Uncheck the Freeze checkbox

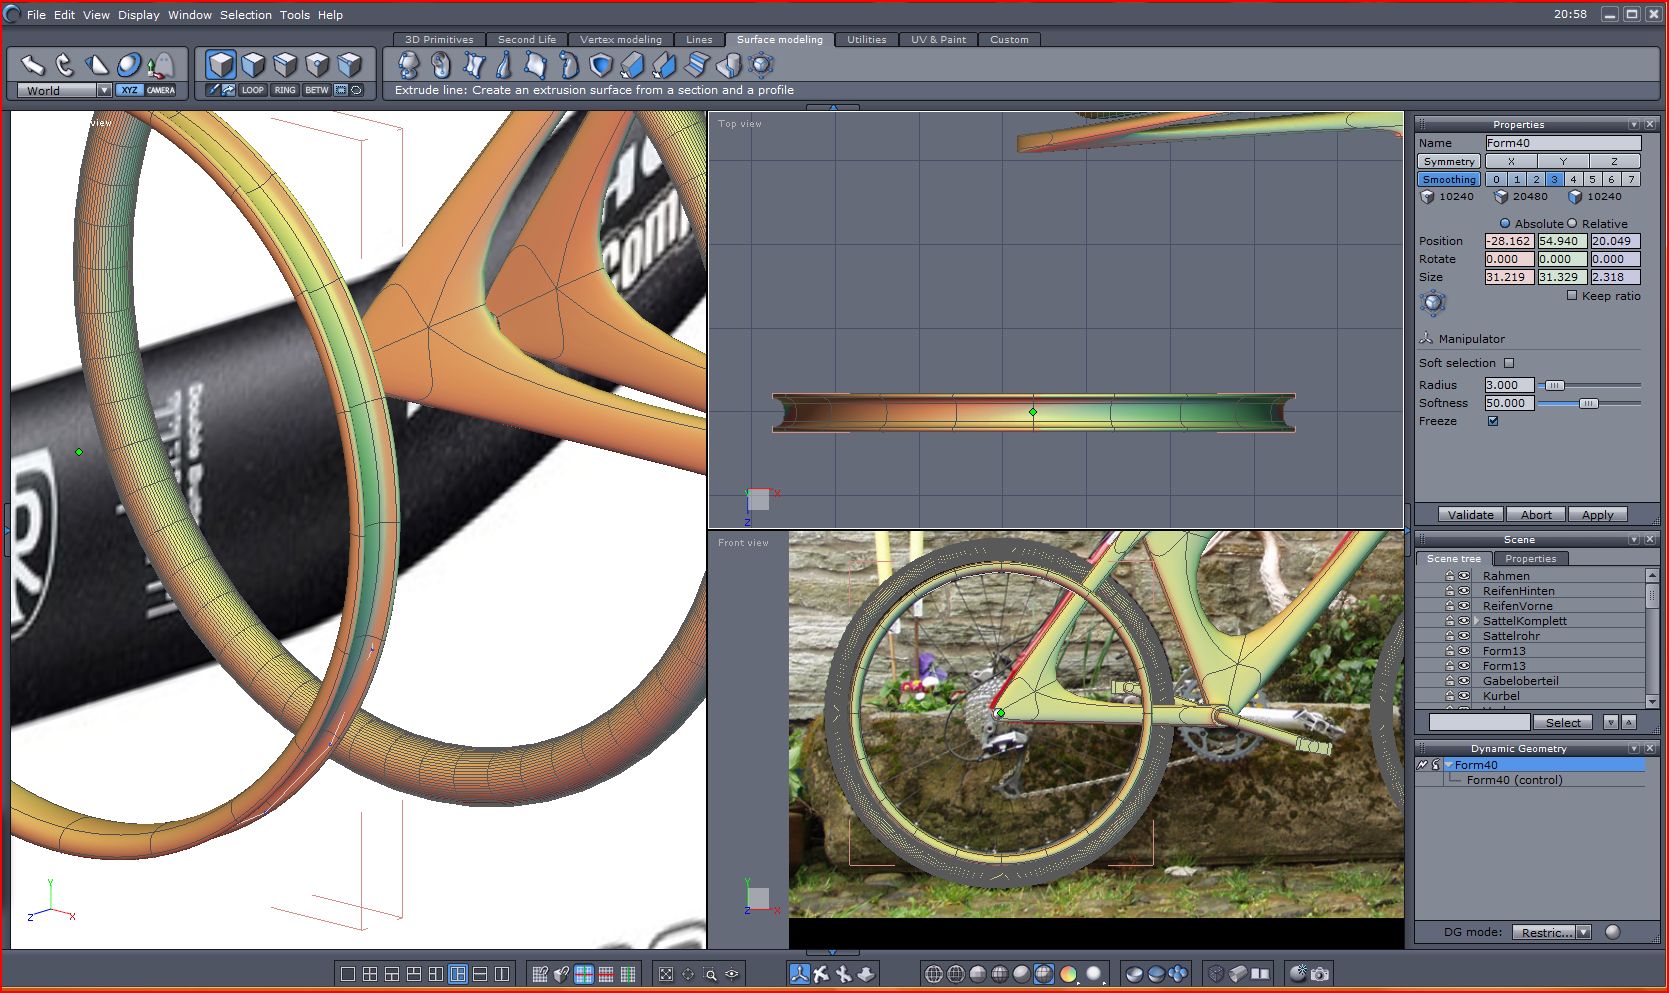point(1493,421)
